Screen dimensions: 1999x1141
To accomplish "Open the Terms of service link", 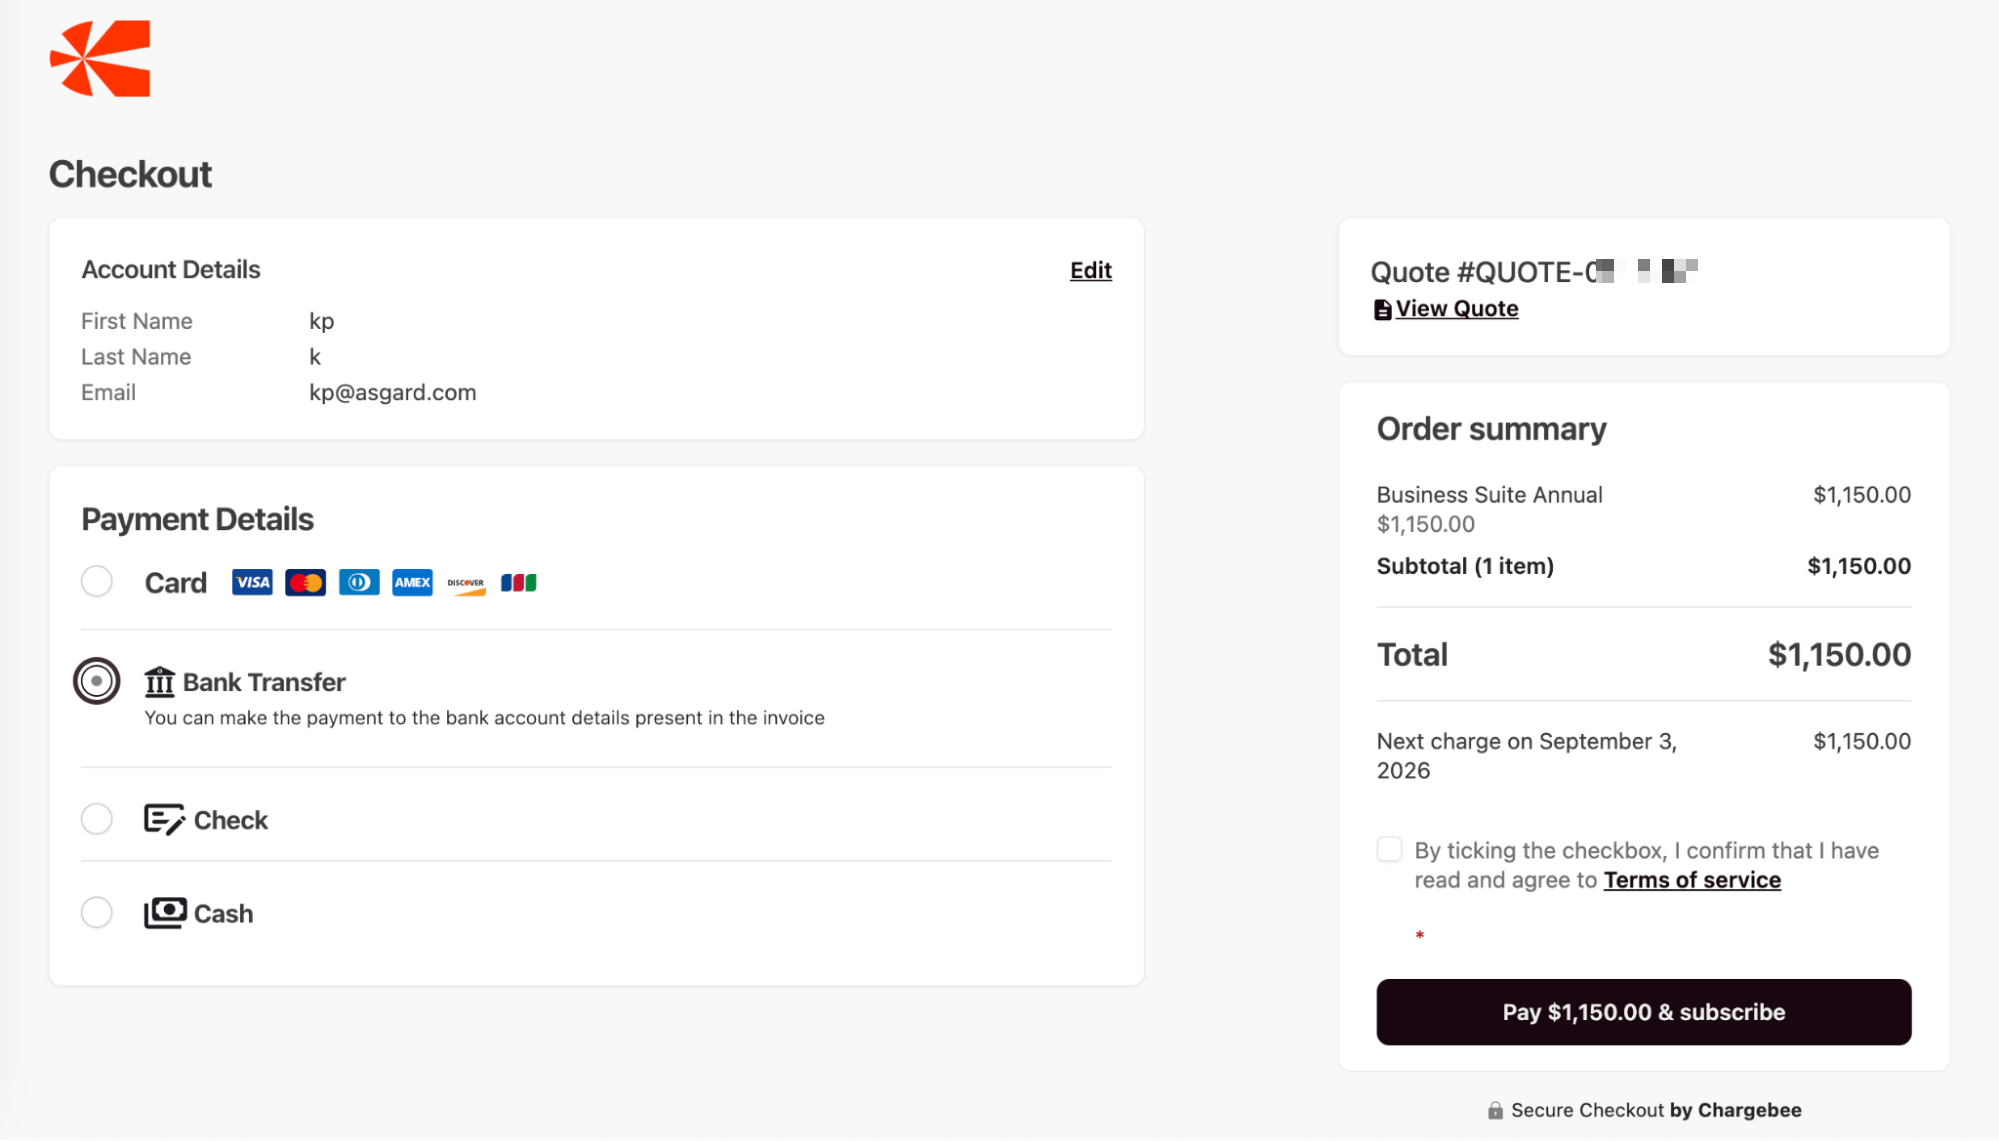I will pos(1692,880).
